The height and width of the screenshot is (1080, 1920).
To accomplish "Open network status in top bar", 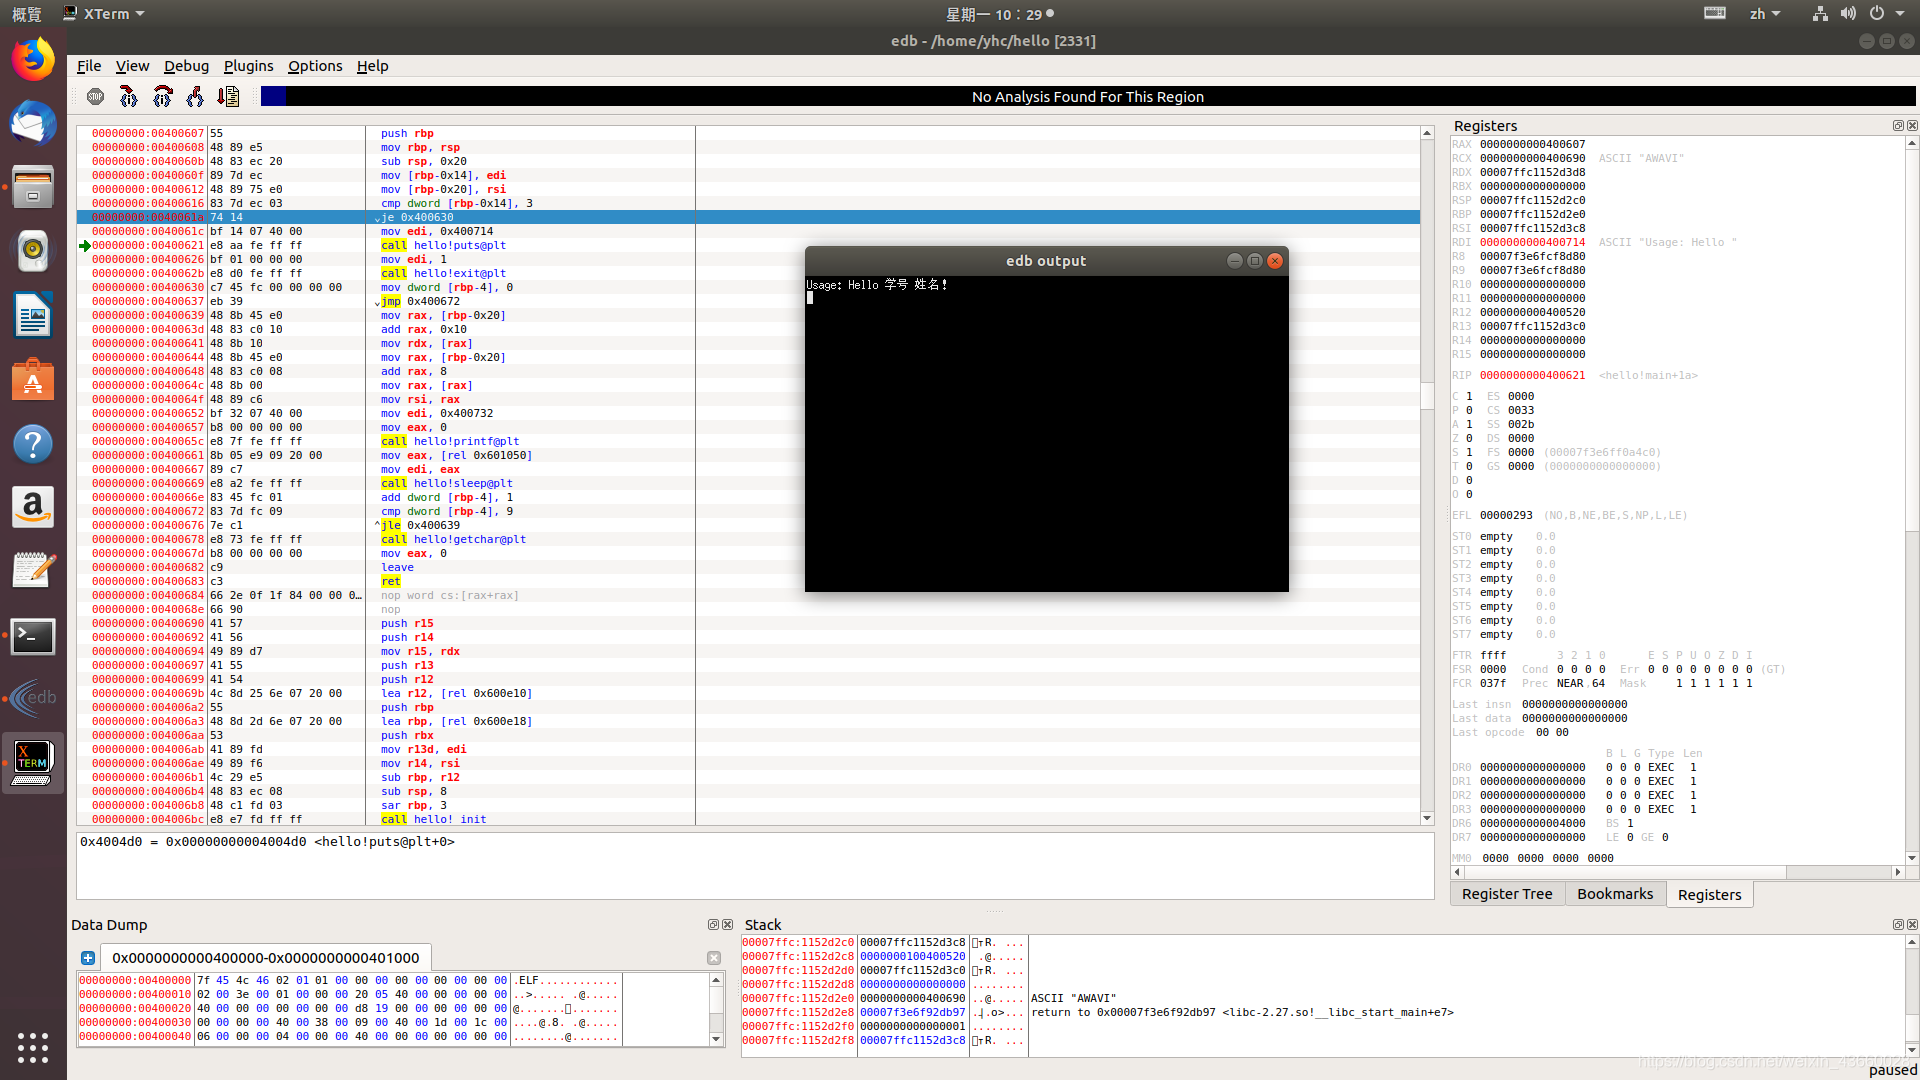I will tap(1820, 13).
